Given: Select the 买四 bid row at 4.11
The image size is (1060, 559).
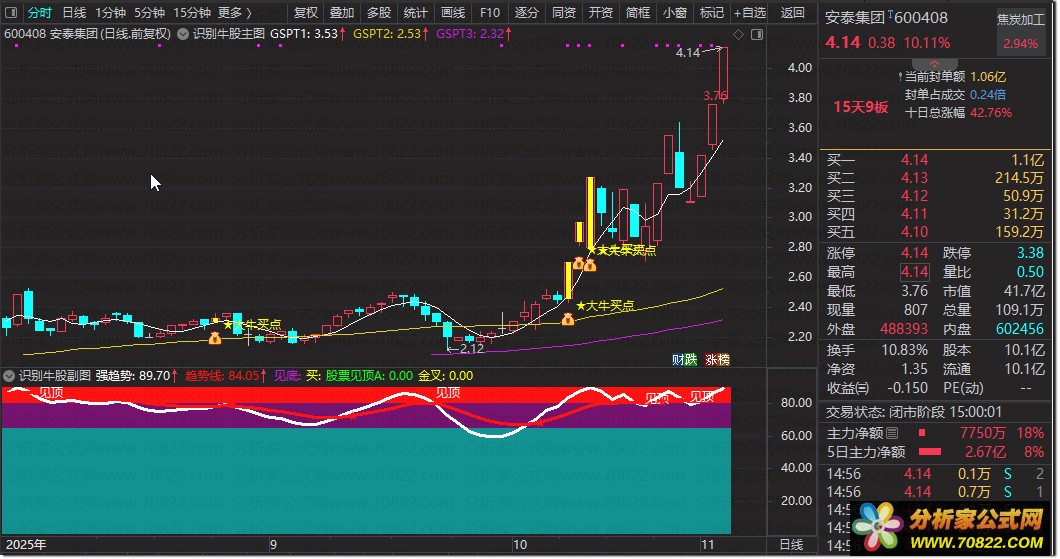Looking at the screenshot, I should [936, 214].
